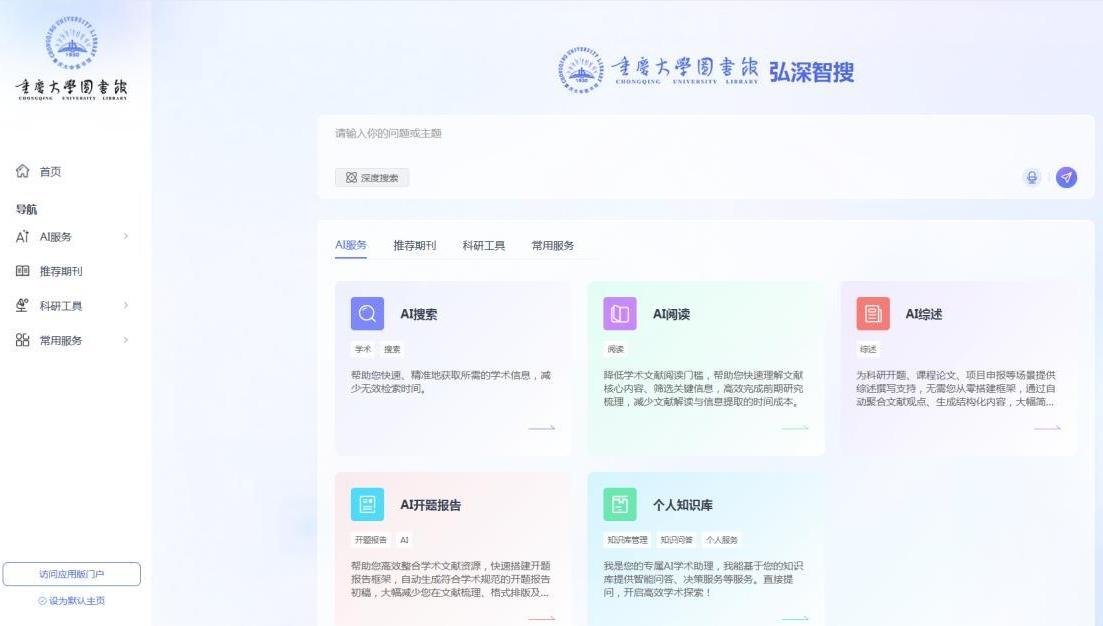Expand the 常用服务 sidebar chevron

[126, 341]
